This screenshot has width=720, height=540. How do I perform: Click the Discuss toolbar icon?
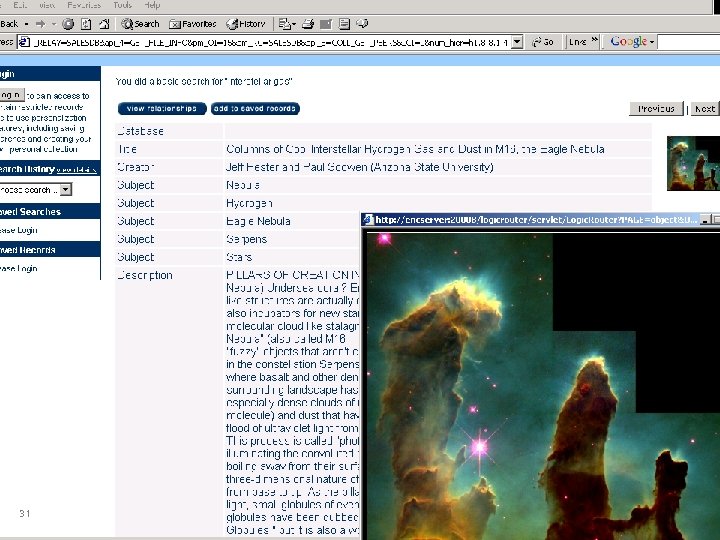344,24
